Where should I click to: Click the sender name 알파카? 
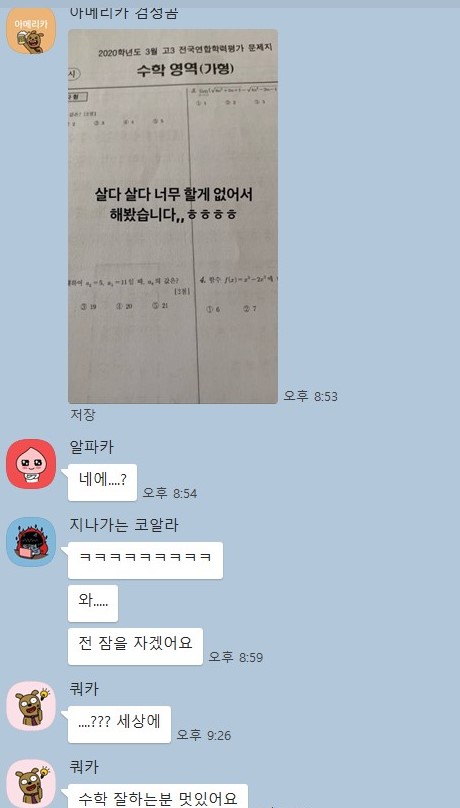pos(91,447)
